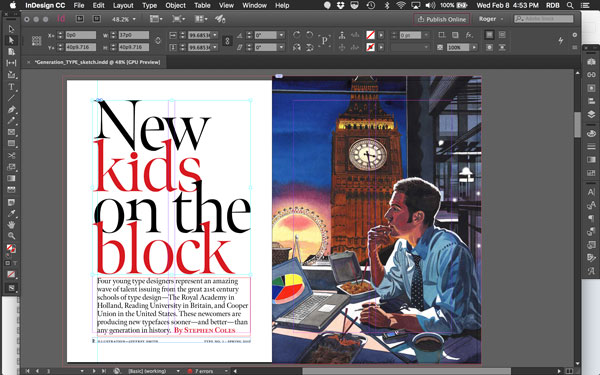Close the Generation_TYPE_sketch document tab
The image size is (600, 375).
tap(28, 62)
